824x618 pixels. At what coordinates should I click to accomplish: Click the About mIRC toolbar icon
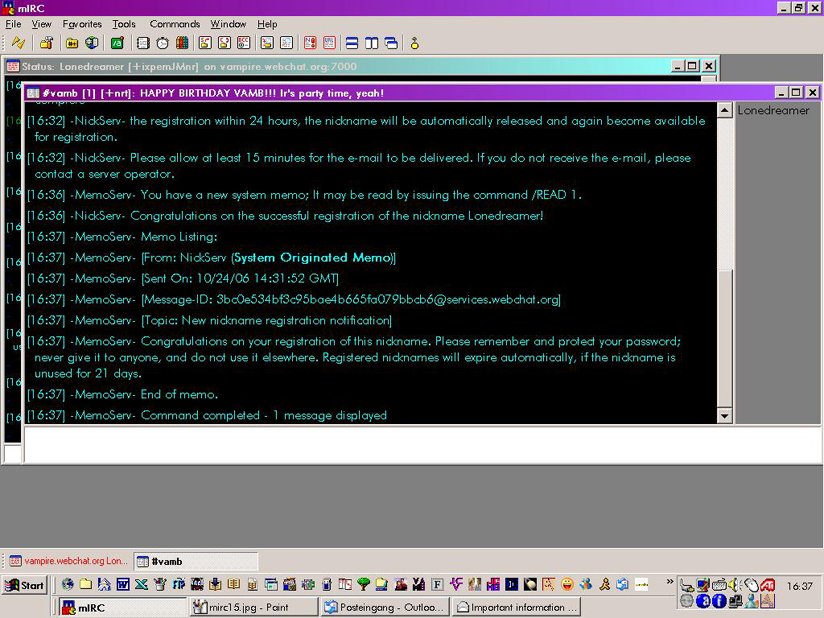pos(415,43)
